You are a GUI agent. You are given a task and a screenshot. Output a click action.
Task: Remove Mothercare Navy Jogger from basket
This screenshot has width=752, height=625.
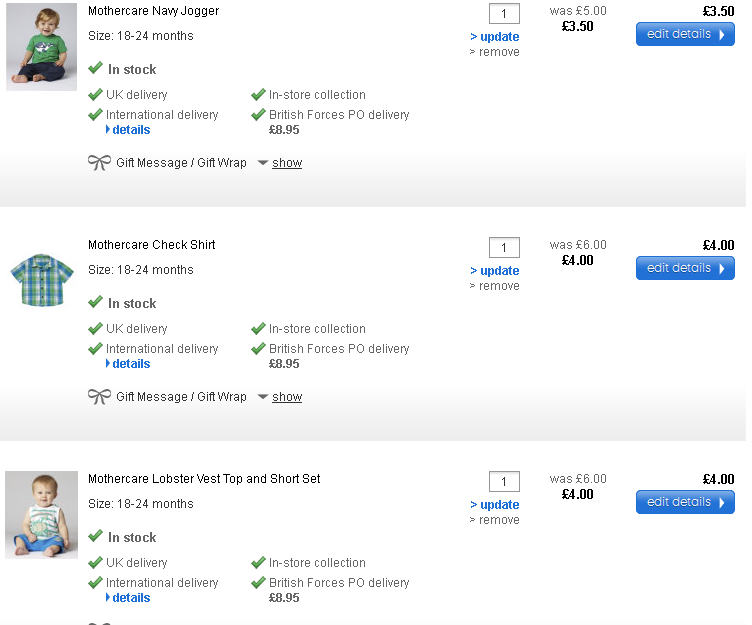click(x=496, y=52)
